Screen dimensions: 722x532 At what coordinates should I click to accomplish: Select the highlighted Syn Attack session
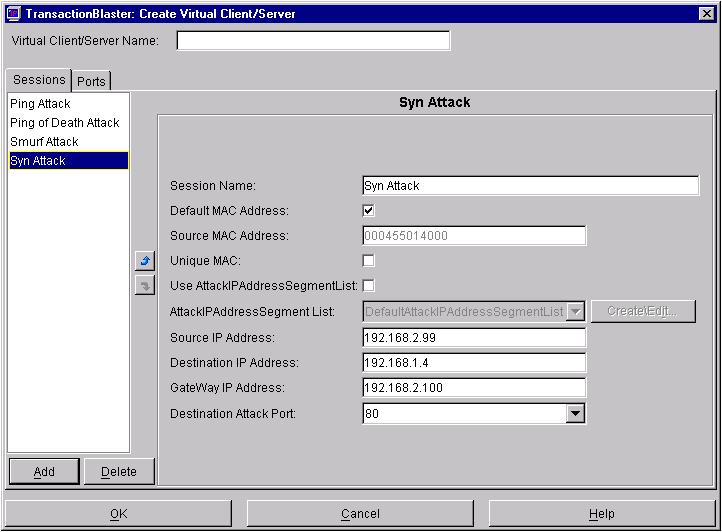(68, 161)
